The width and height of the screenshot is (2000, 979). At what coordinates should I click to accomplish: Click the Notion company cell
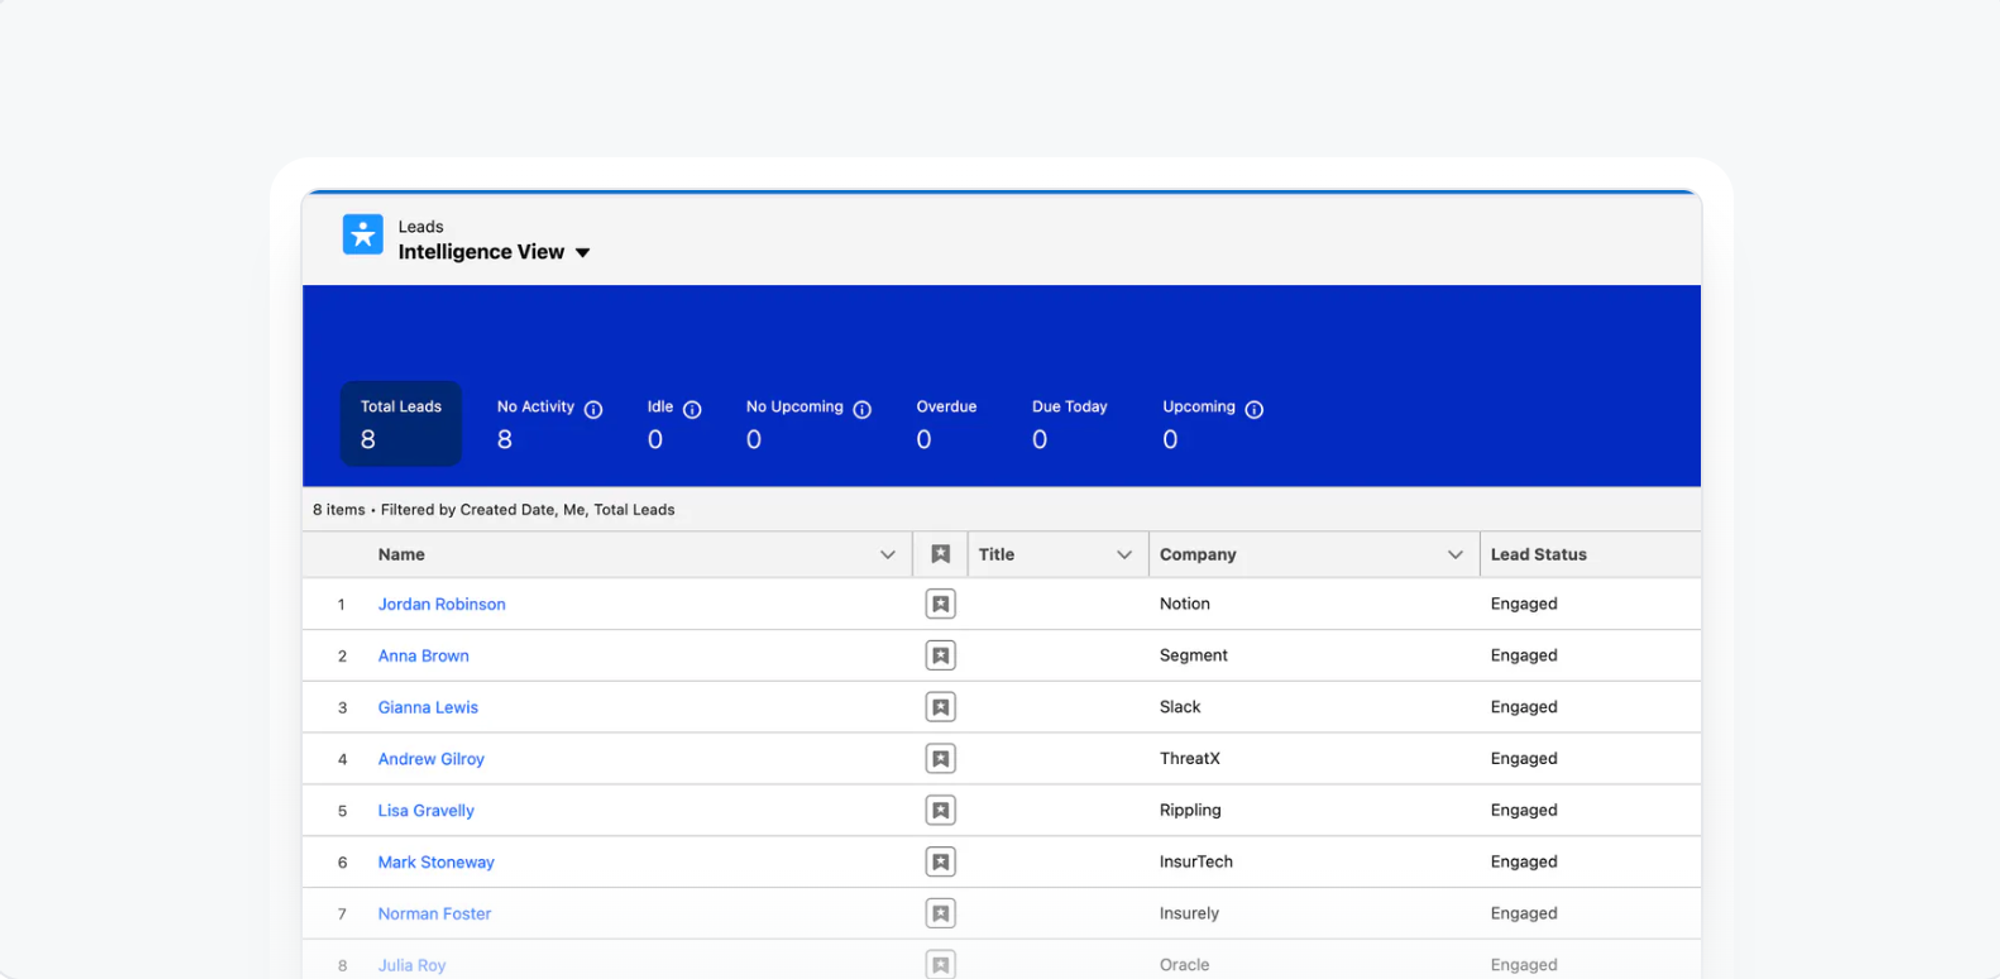(1185, 604)
